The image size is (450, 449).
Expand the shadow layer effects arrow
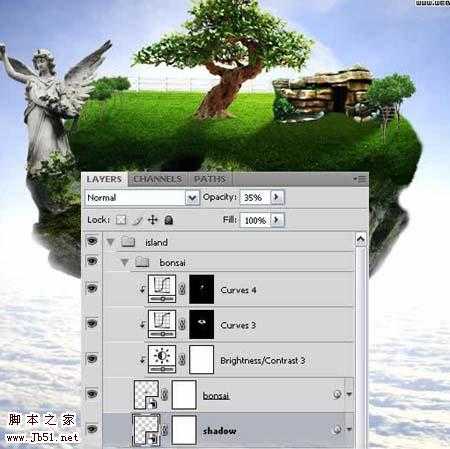click(x=349, y=429)
